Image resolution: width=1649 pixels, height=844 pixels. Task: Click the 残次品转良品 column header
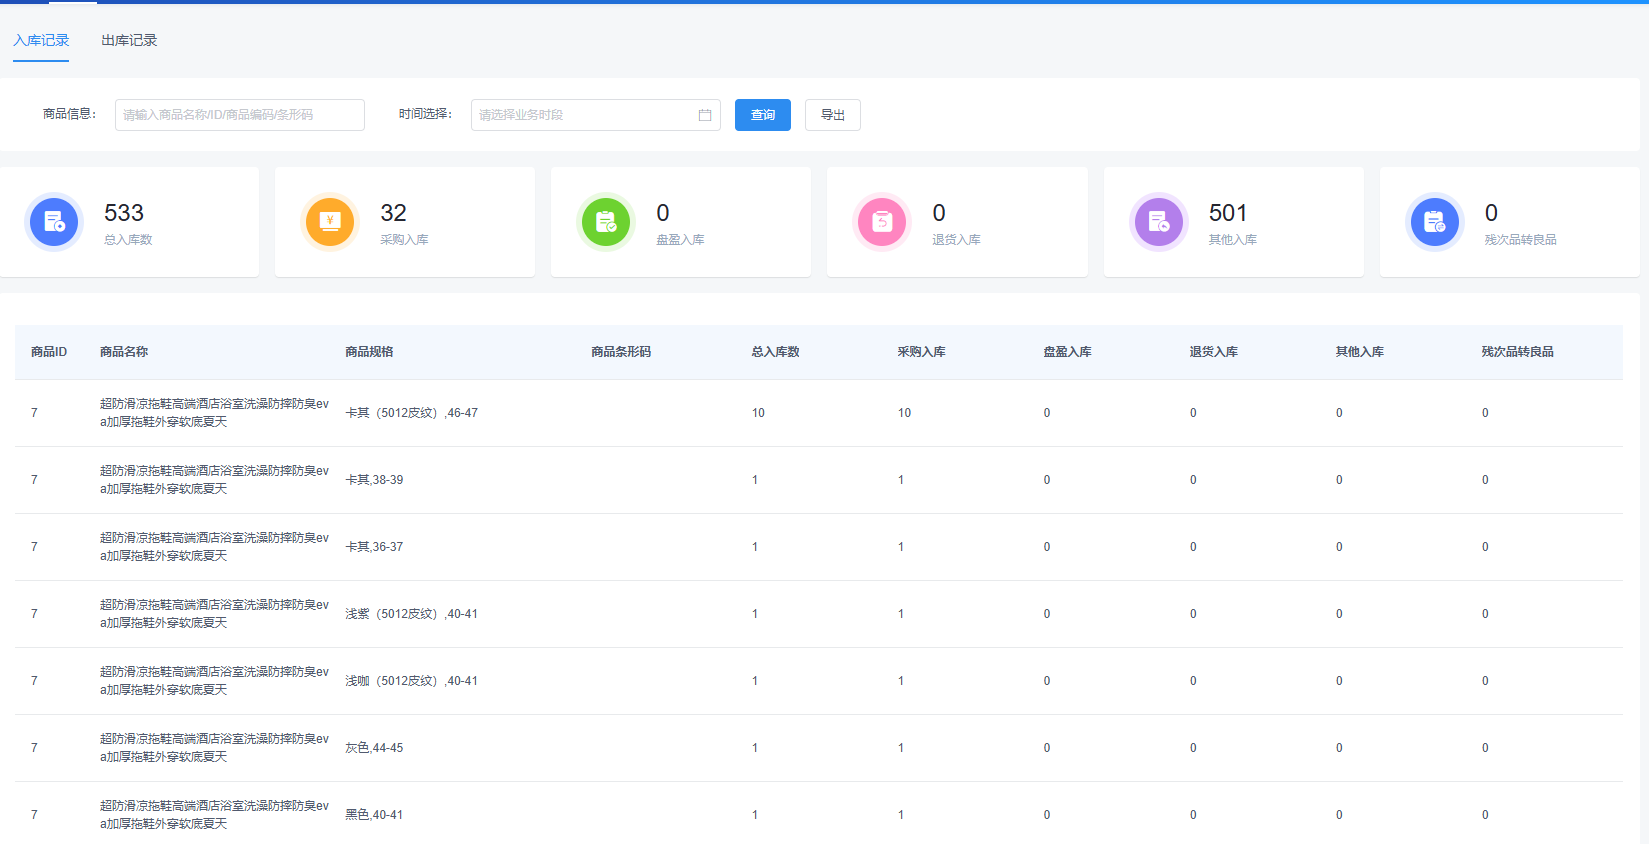point(1517,352)
